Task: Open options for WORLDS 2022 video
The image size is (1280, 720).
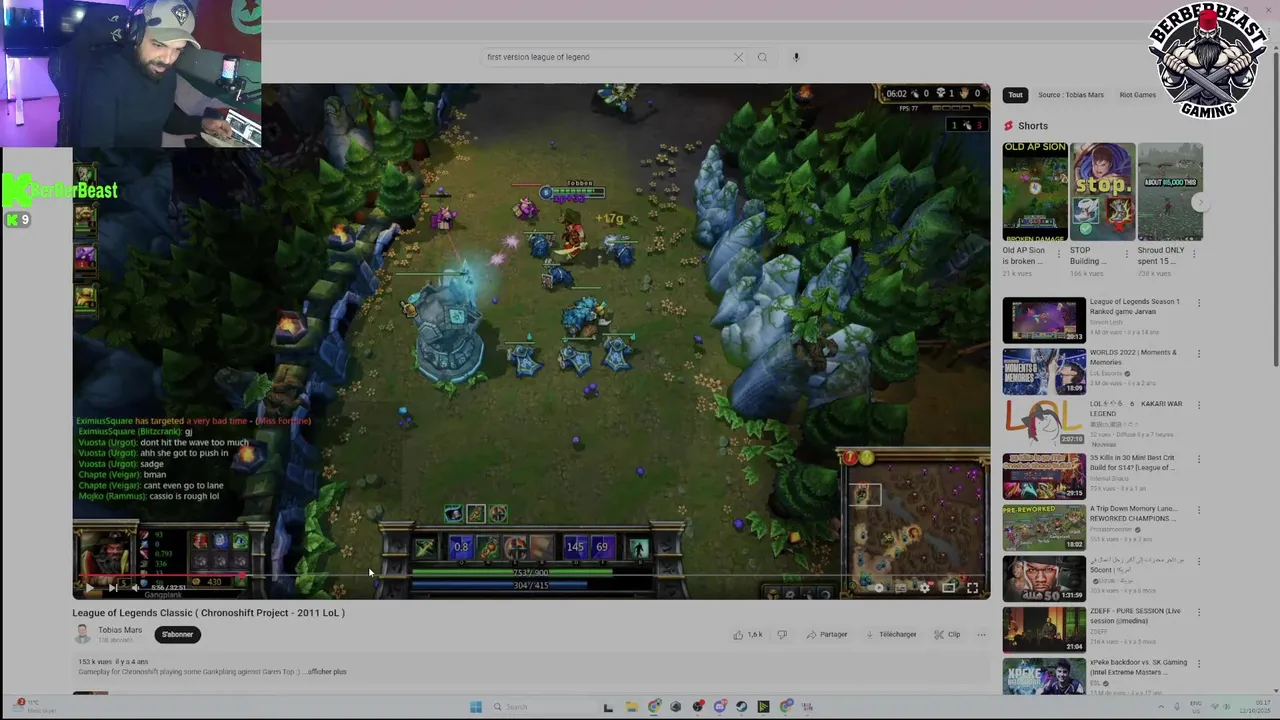Action: pos(1199,354)
